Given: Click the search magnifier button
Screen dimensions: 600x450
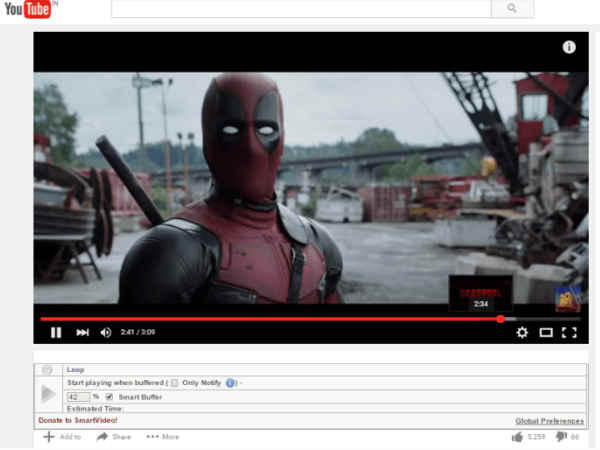Looking at the screenshot, I should 512,8.
